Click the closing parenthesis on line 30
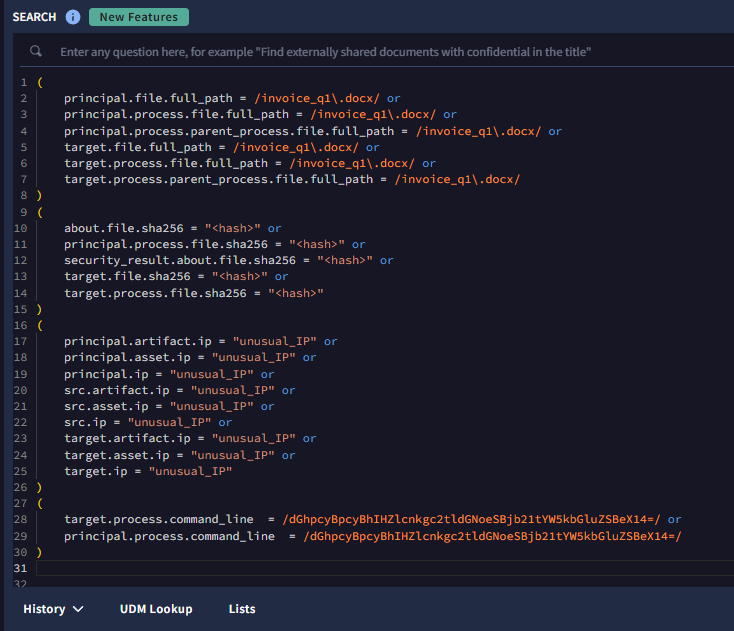Viewport: 734px width, 631px height. [39, 552]
